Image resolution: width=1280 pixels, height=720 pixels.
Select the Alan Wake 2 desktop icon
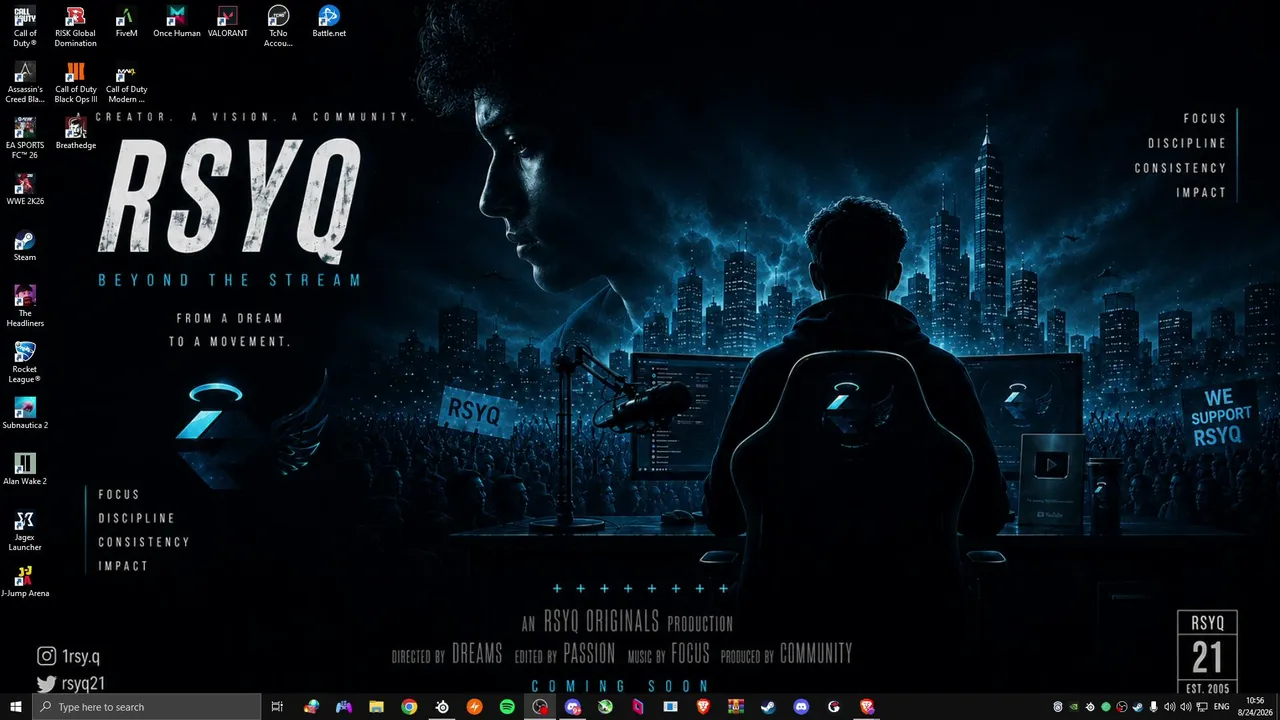(x=25, y=469)
